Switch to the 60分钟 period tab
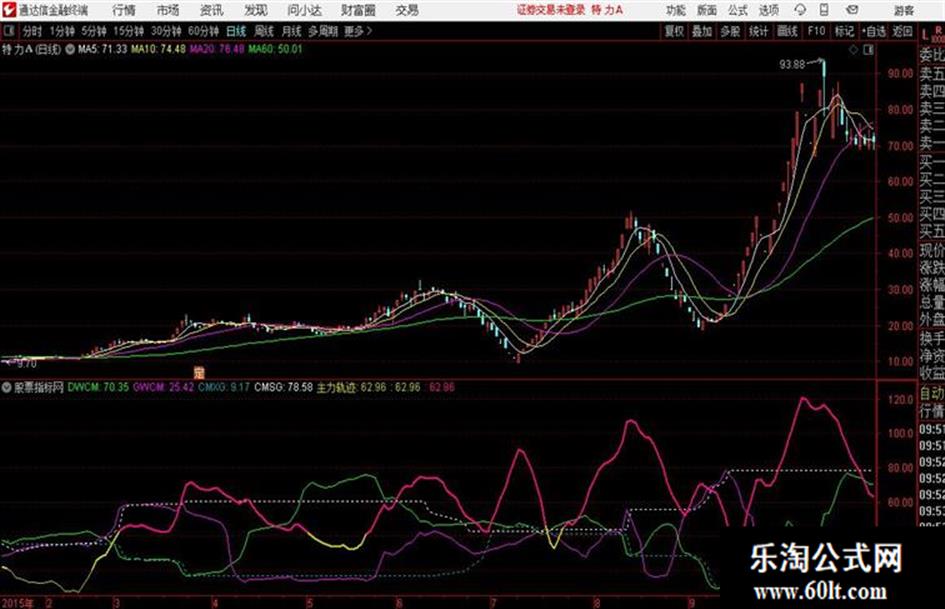 tap(203, 31)
